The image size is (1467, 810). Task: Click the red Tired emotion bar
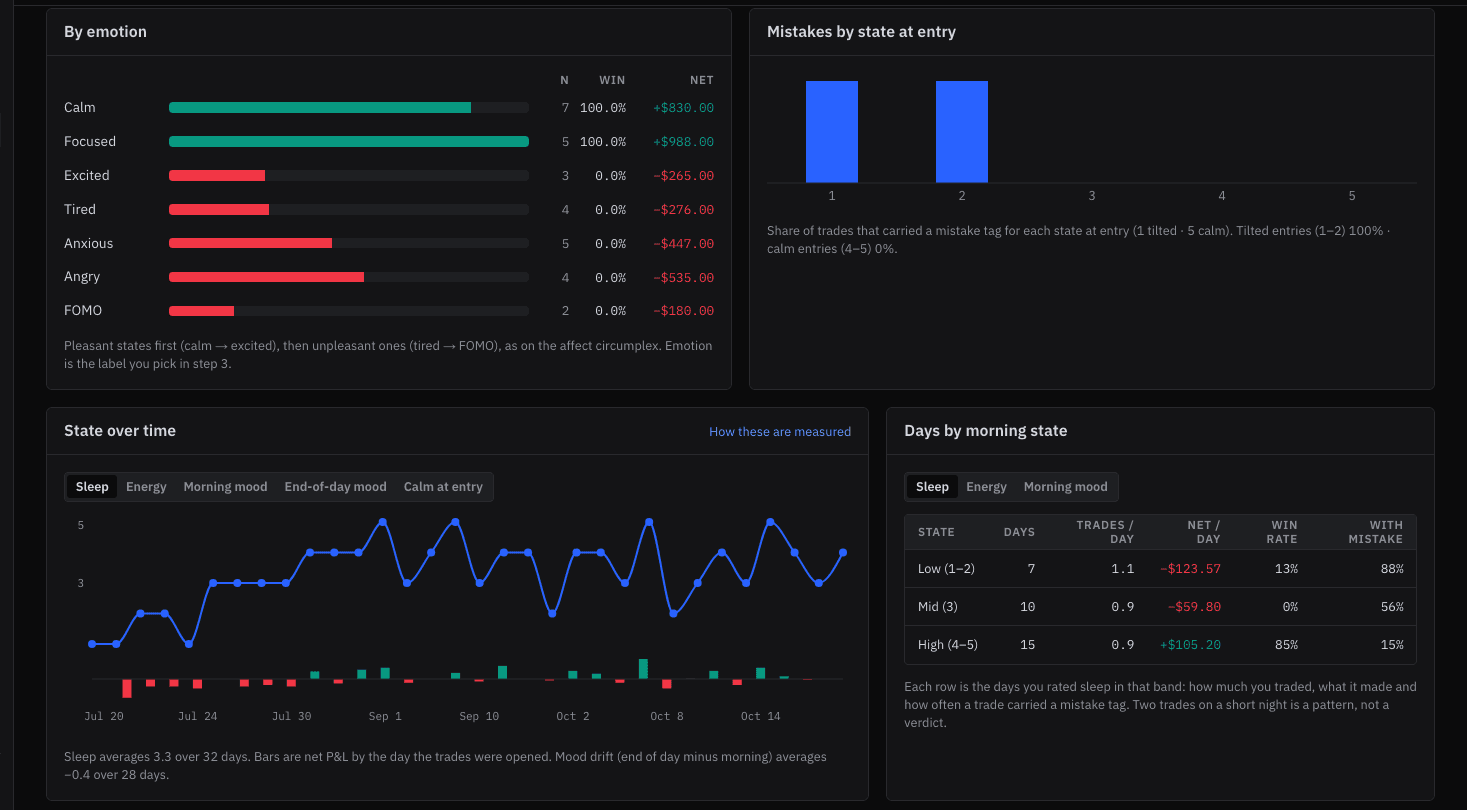[x=219, y=210]
